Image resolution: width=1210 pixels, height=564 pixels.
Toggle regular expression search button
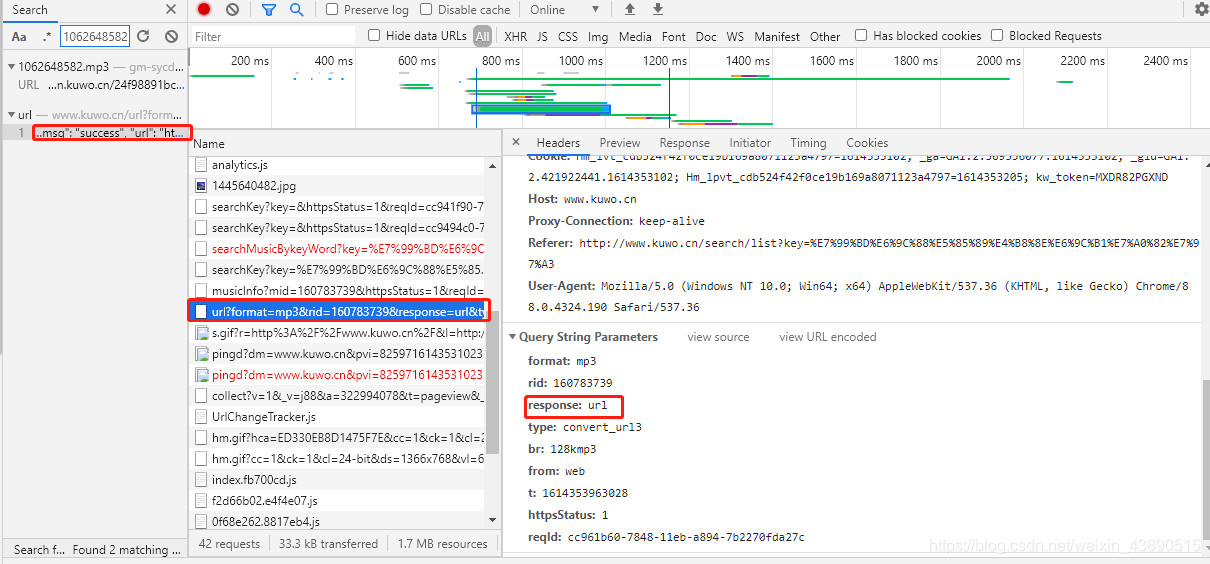click(x=47, y=36)
